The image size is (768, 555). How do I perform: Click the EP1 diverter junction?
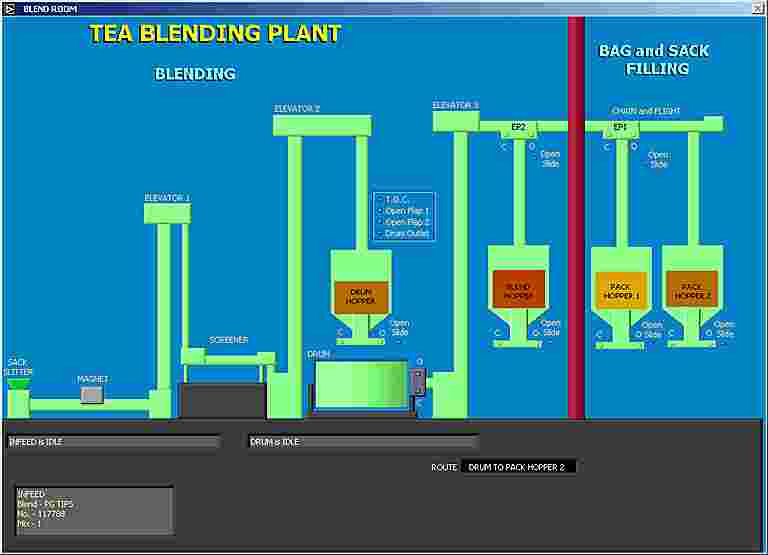(620, 127)
